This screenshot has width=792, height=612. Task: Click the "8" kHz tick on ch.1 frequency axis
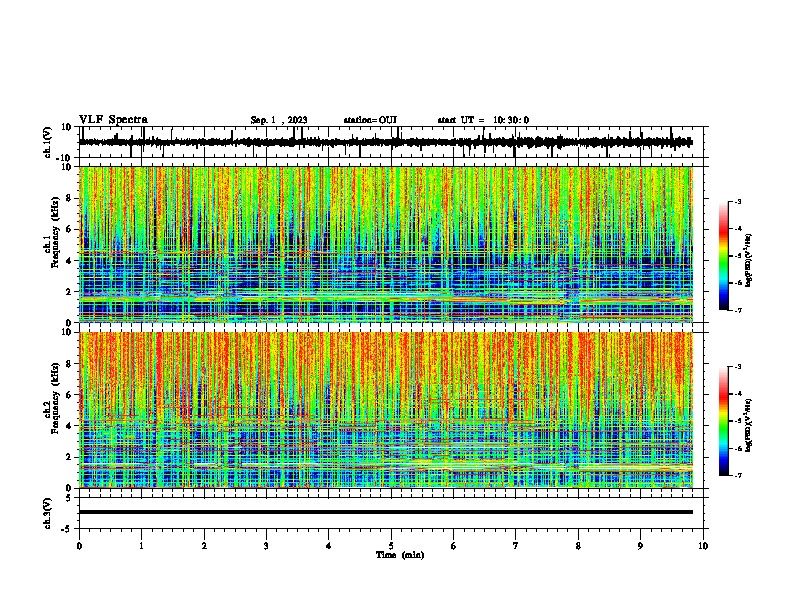tap(69, 198)
